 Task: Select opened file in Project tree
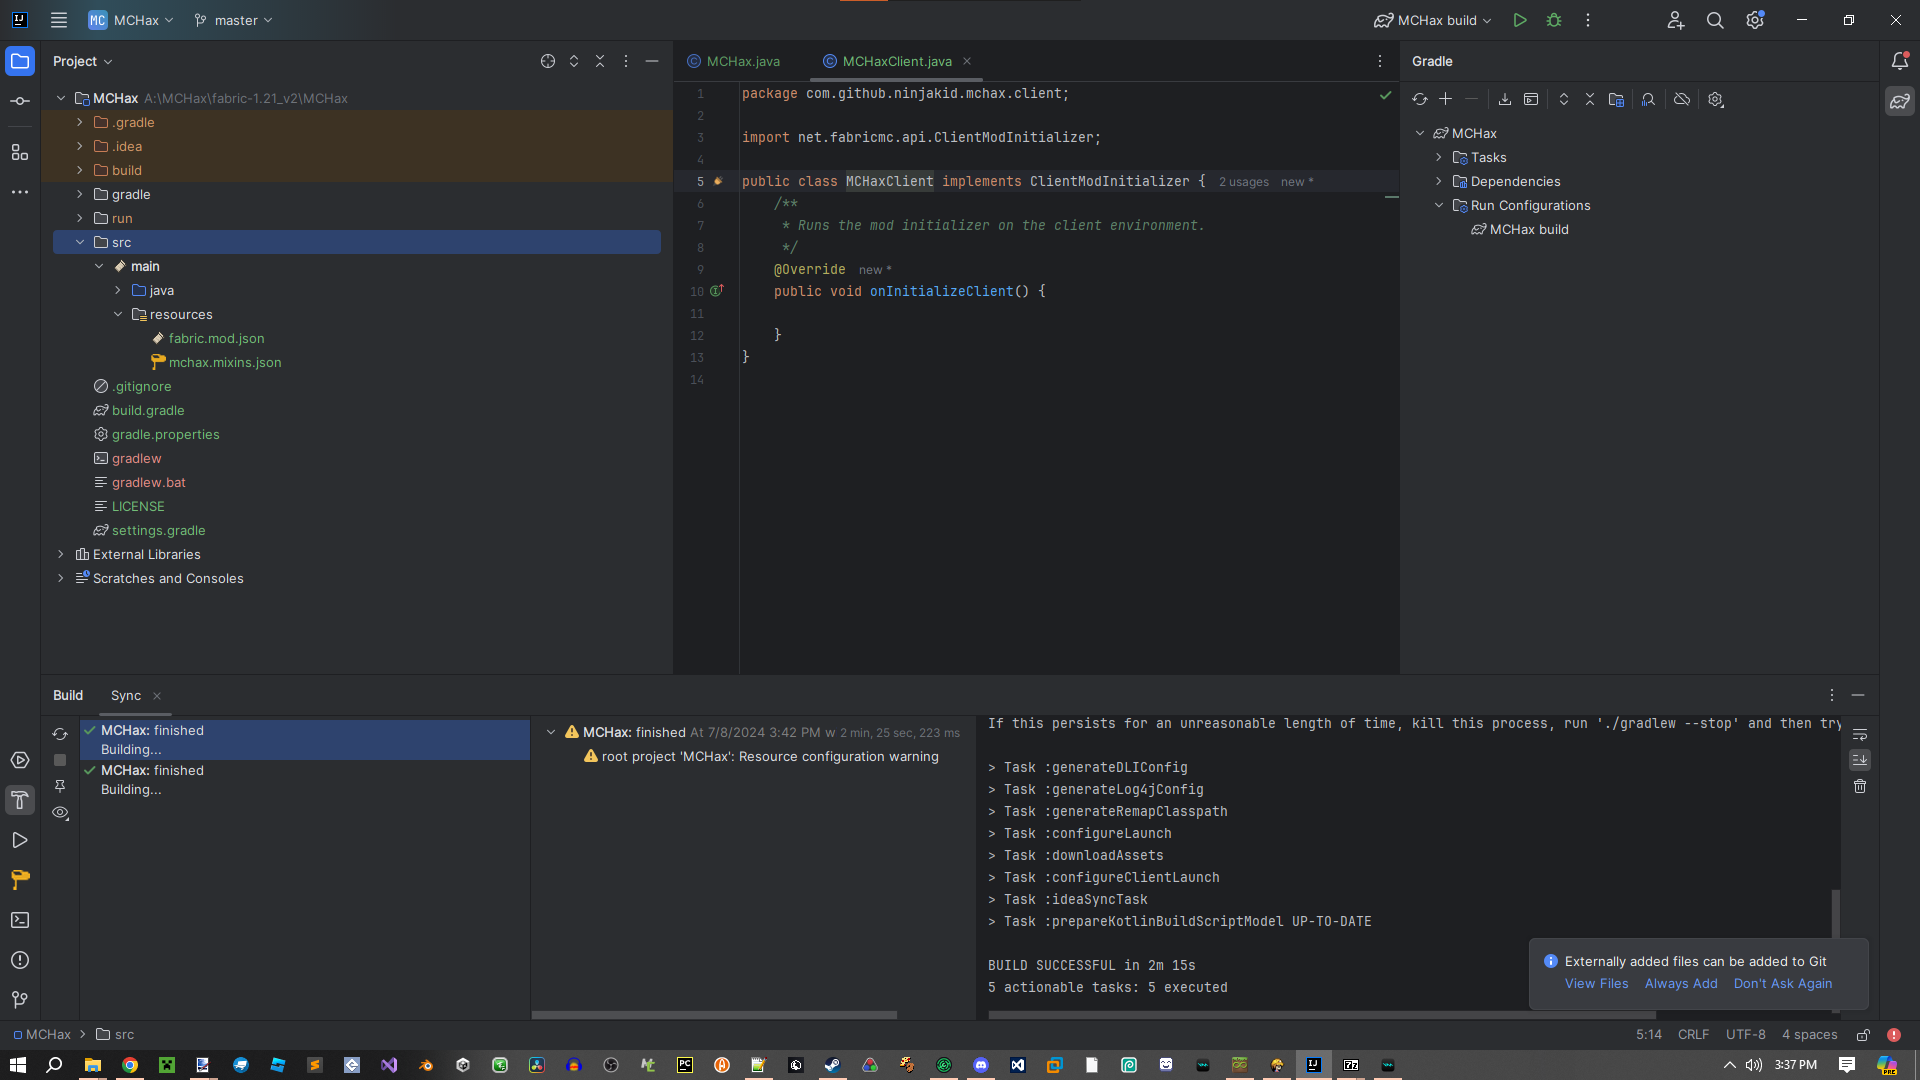click(x=548, y=61)
